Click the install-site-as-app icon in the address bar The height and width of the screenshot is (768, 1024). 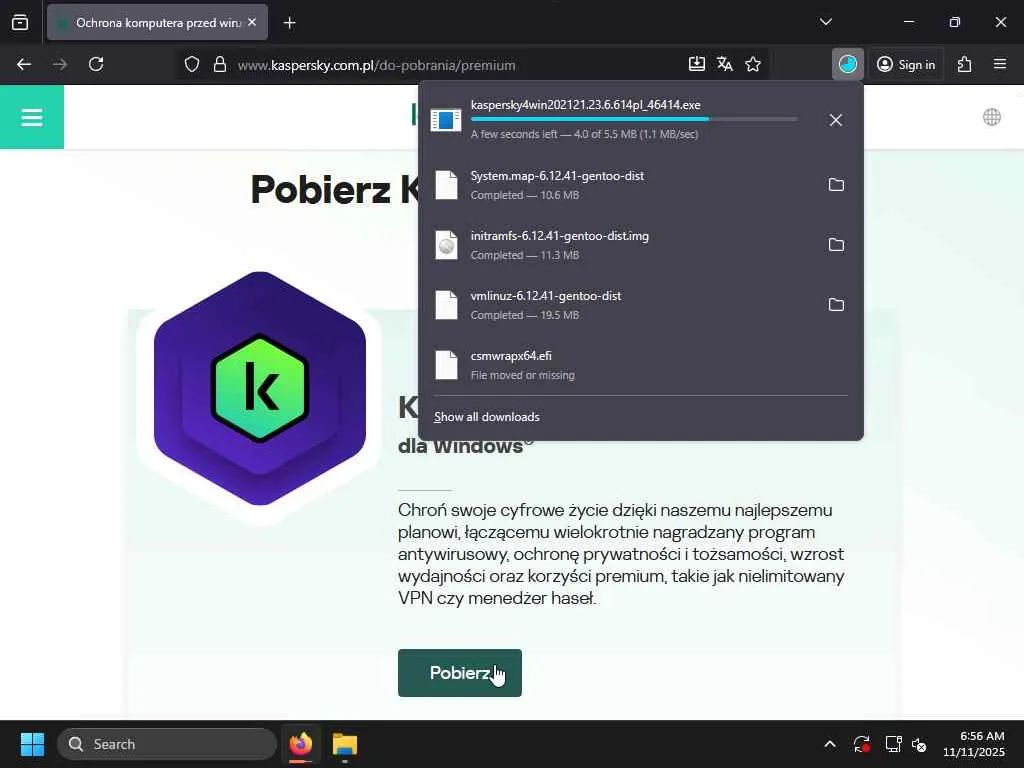pyautogui.click(x=697, y=64)
